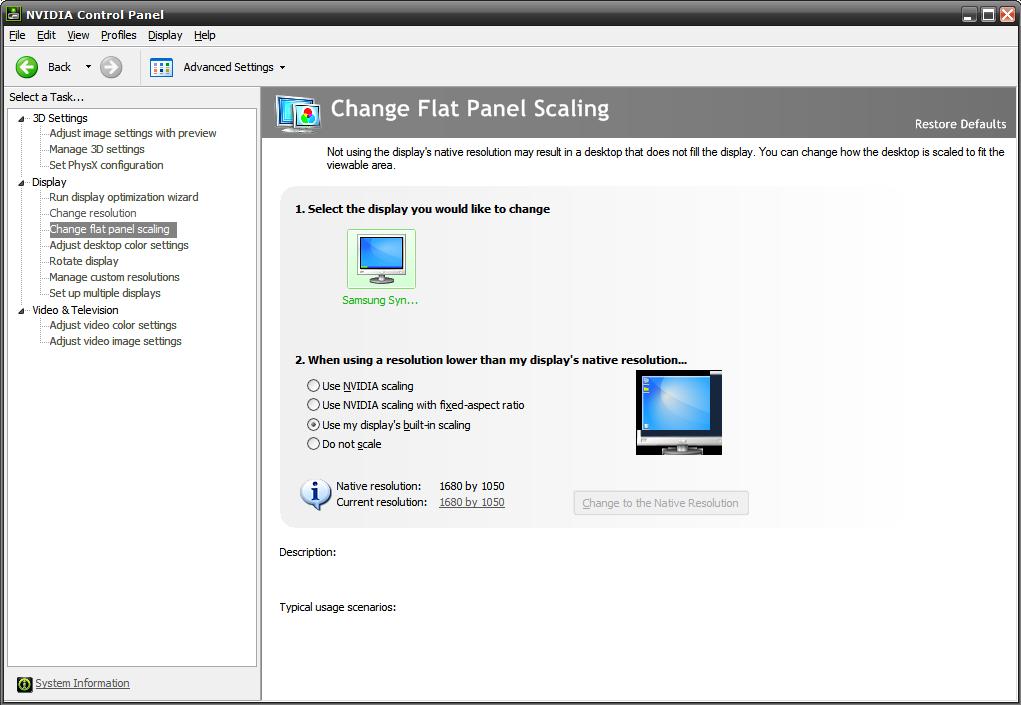This screenshot has height=705, width=1021.
Task: Click the Flat Panel Scaling header icon
Action: pos(298,113)
